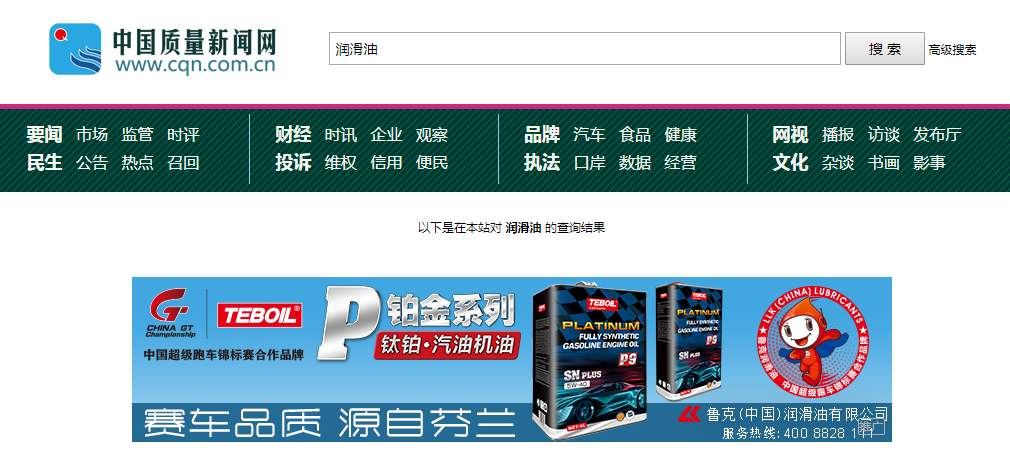Image resolution: width=1010 pixels, height=468 pixels.
Task: Click the 中国质量新闻网 site logo
Action: pyautogui.click(x=162, y=49)
